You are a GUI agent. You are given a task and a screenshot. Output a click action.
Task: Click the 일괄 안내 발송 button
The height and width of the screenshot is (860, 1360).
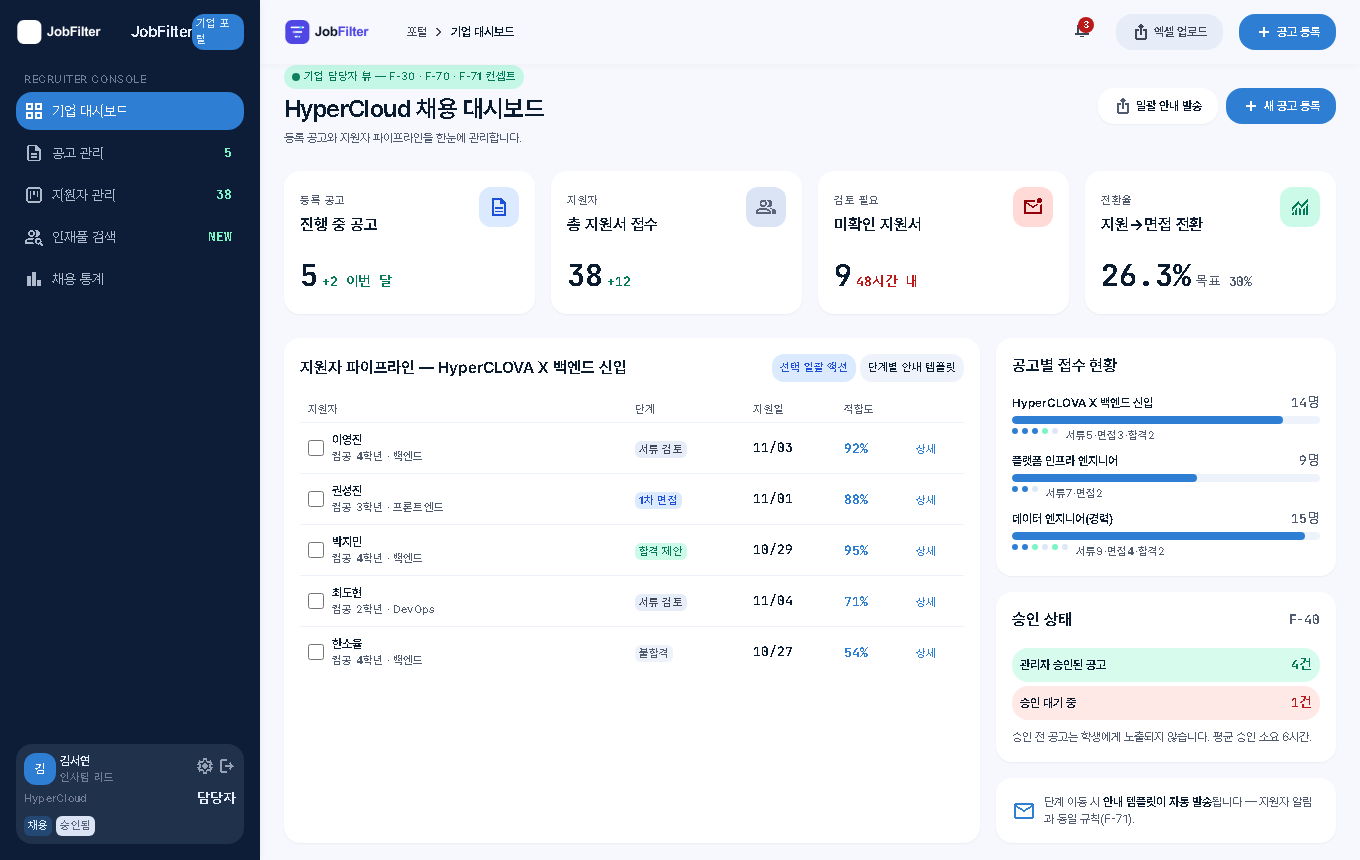click(x=1158, y=106)
